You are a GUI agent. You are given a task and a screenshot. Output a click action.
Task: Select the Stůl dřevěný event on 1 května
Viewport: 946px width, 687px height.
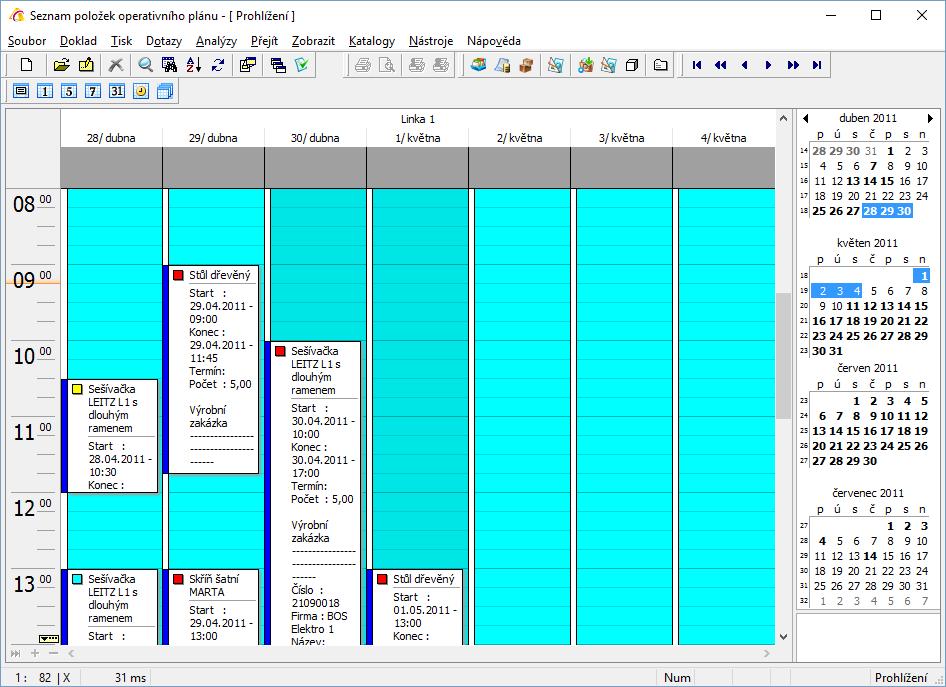click(x=415, y=607)
